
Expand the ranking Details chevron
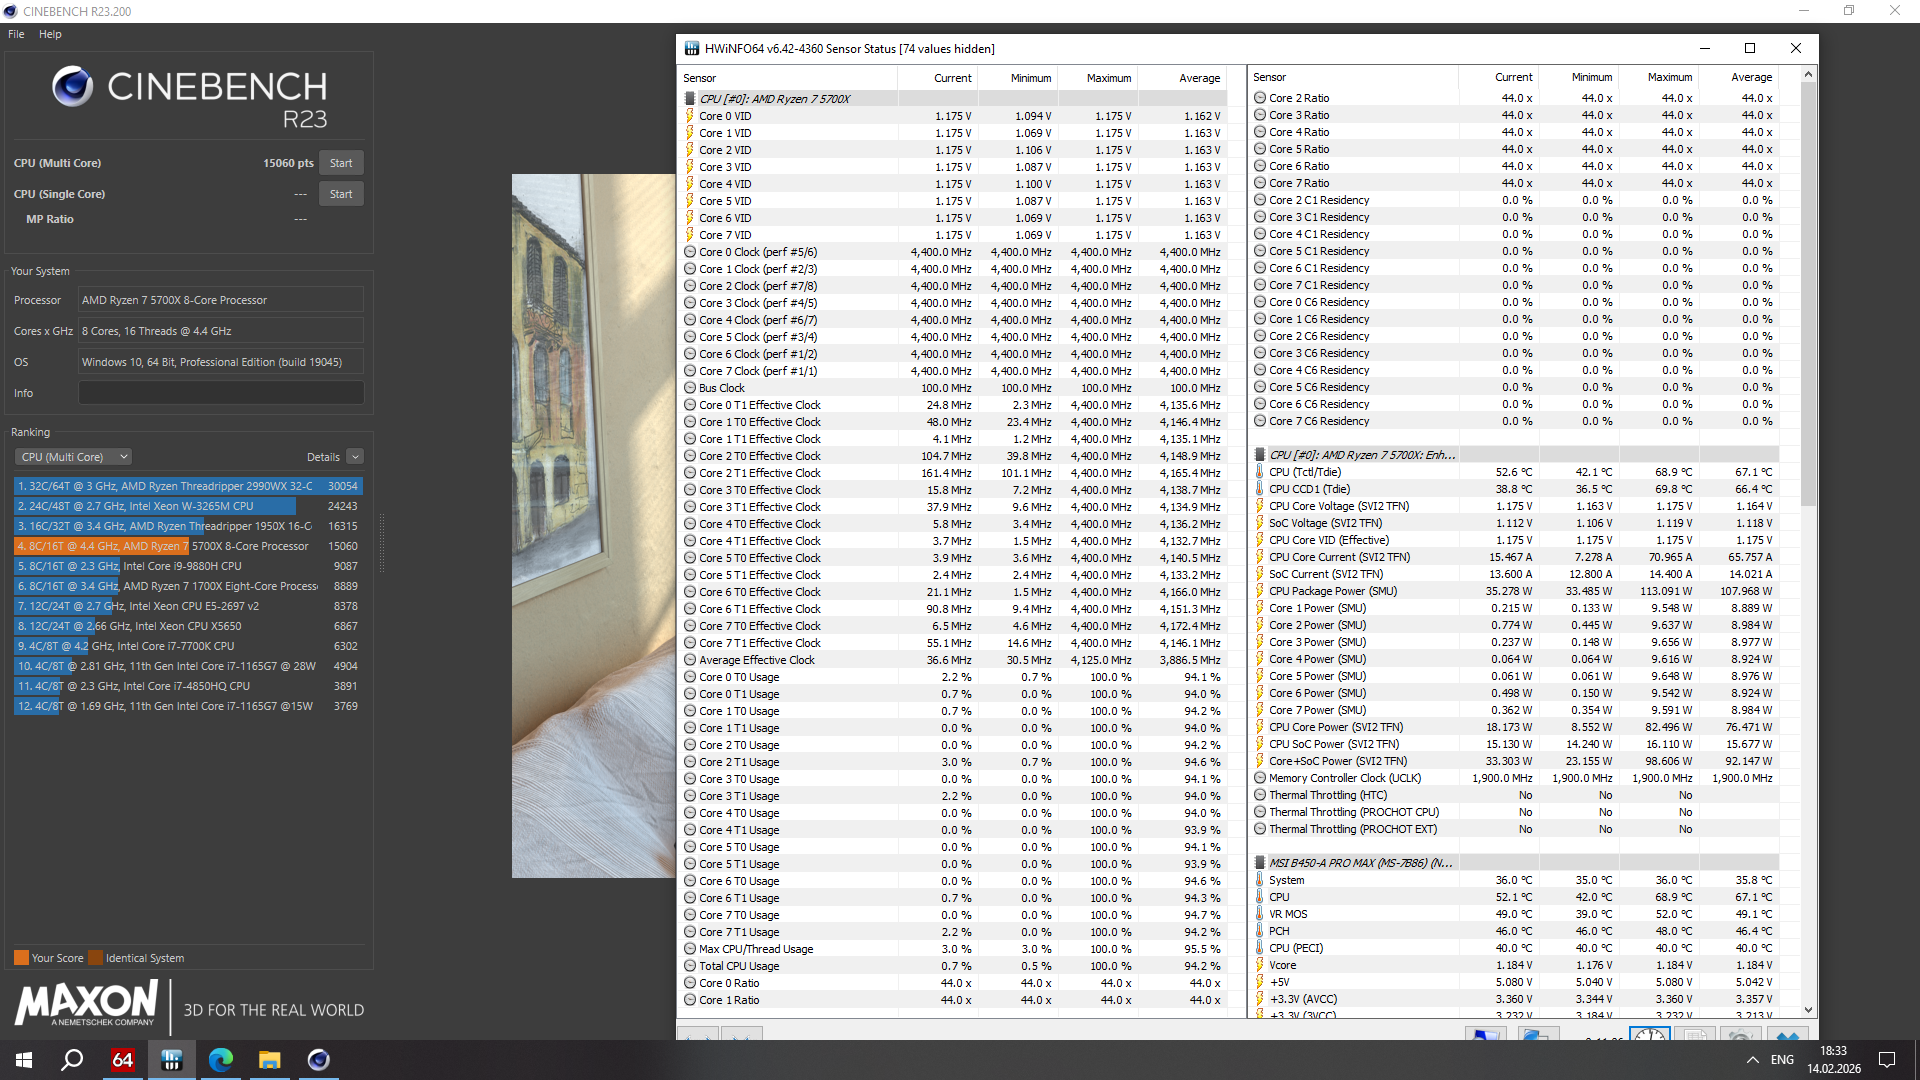click(355, 457)
